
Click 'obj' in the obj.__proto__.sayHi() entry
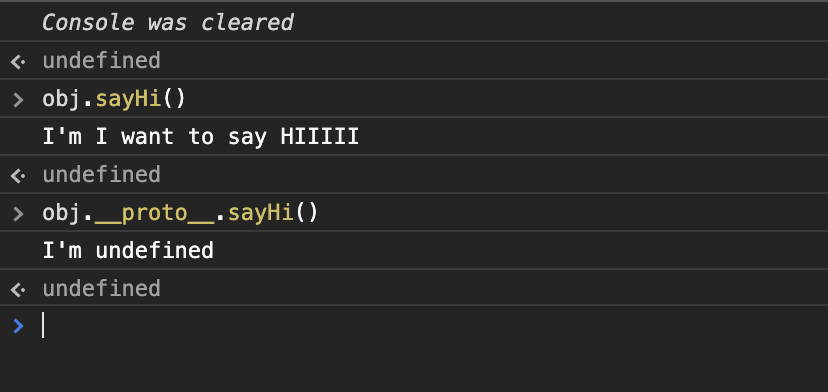coord(62,214)
